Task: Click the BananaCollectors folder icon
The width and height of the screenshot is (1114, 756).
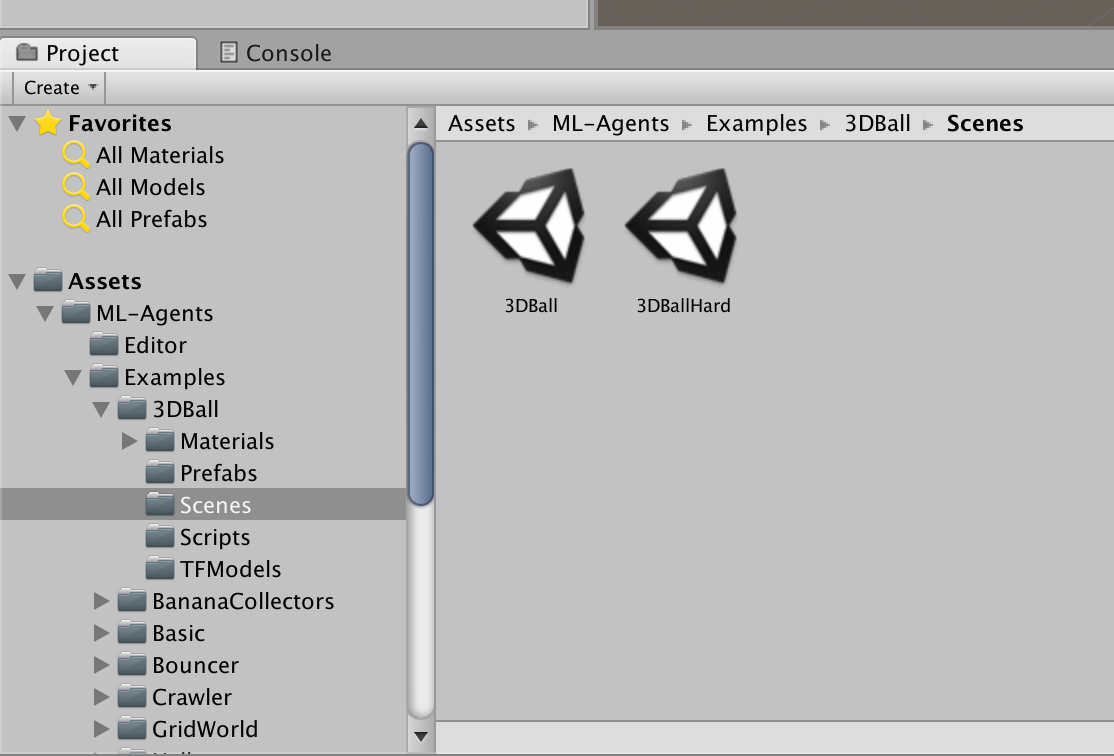Action: pos(131,600)
